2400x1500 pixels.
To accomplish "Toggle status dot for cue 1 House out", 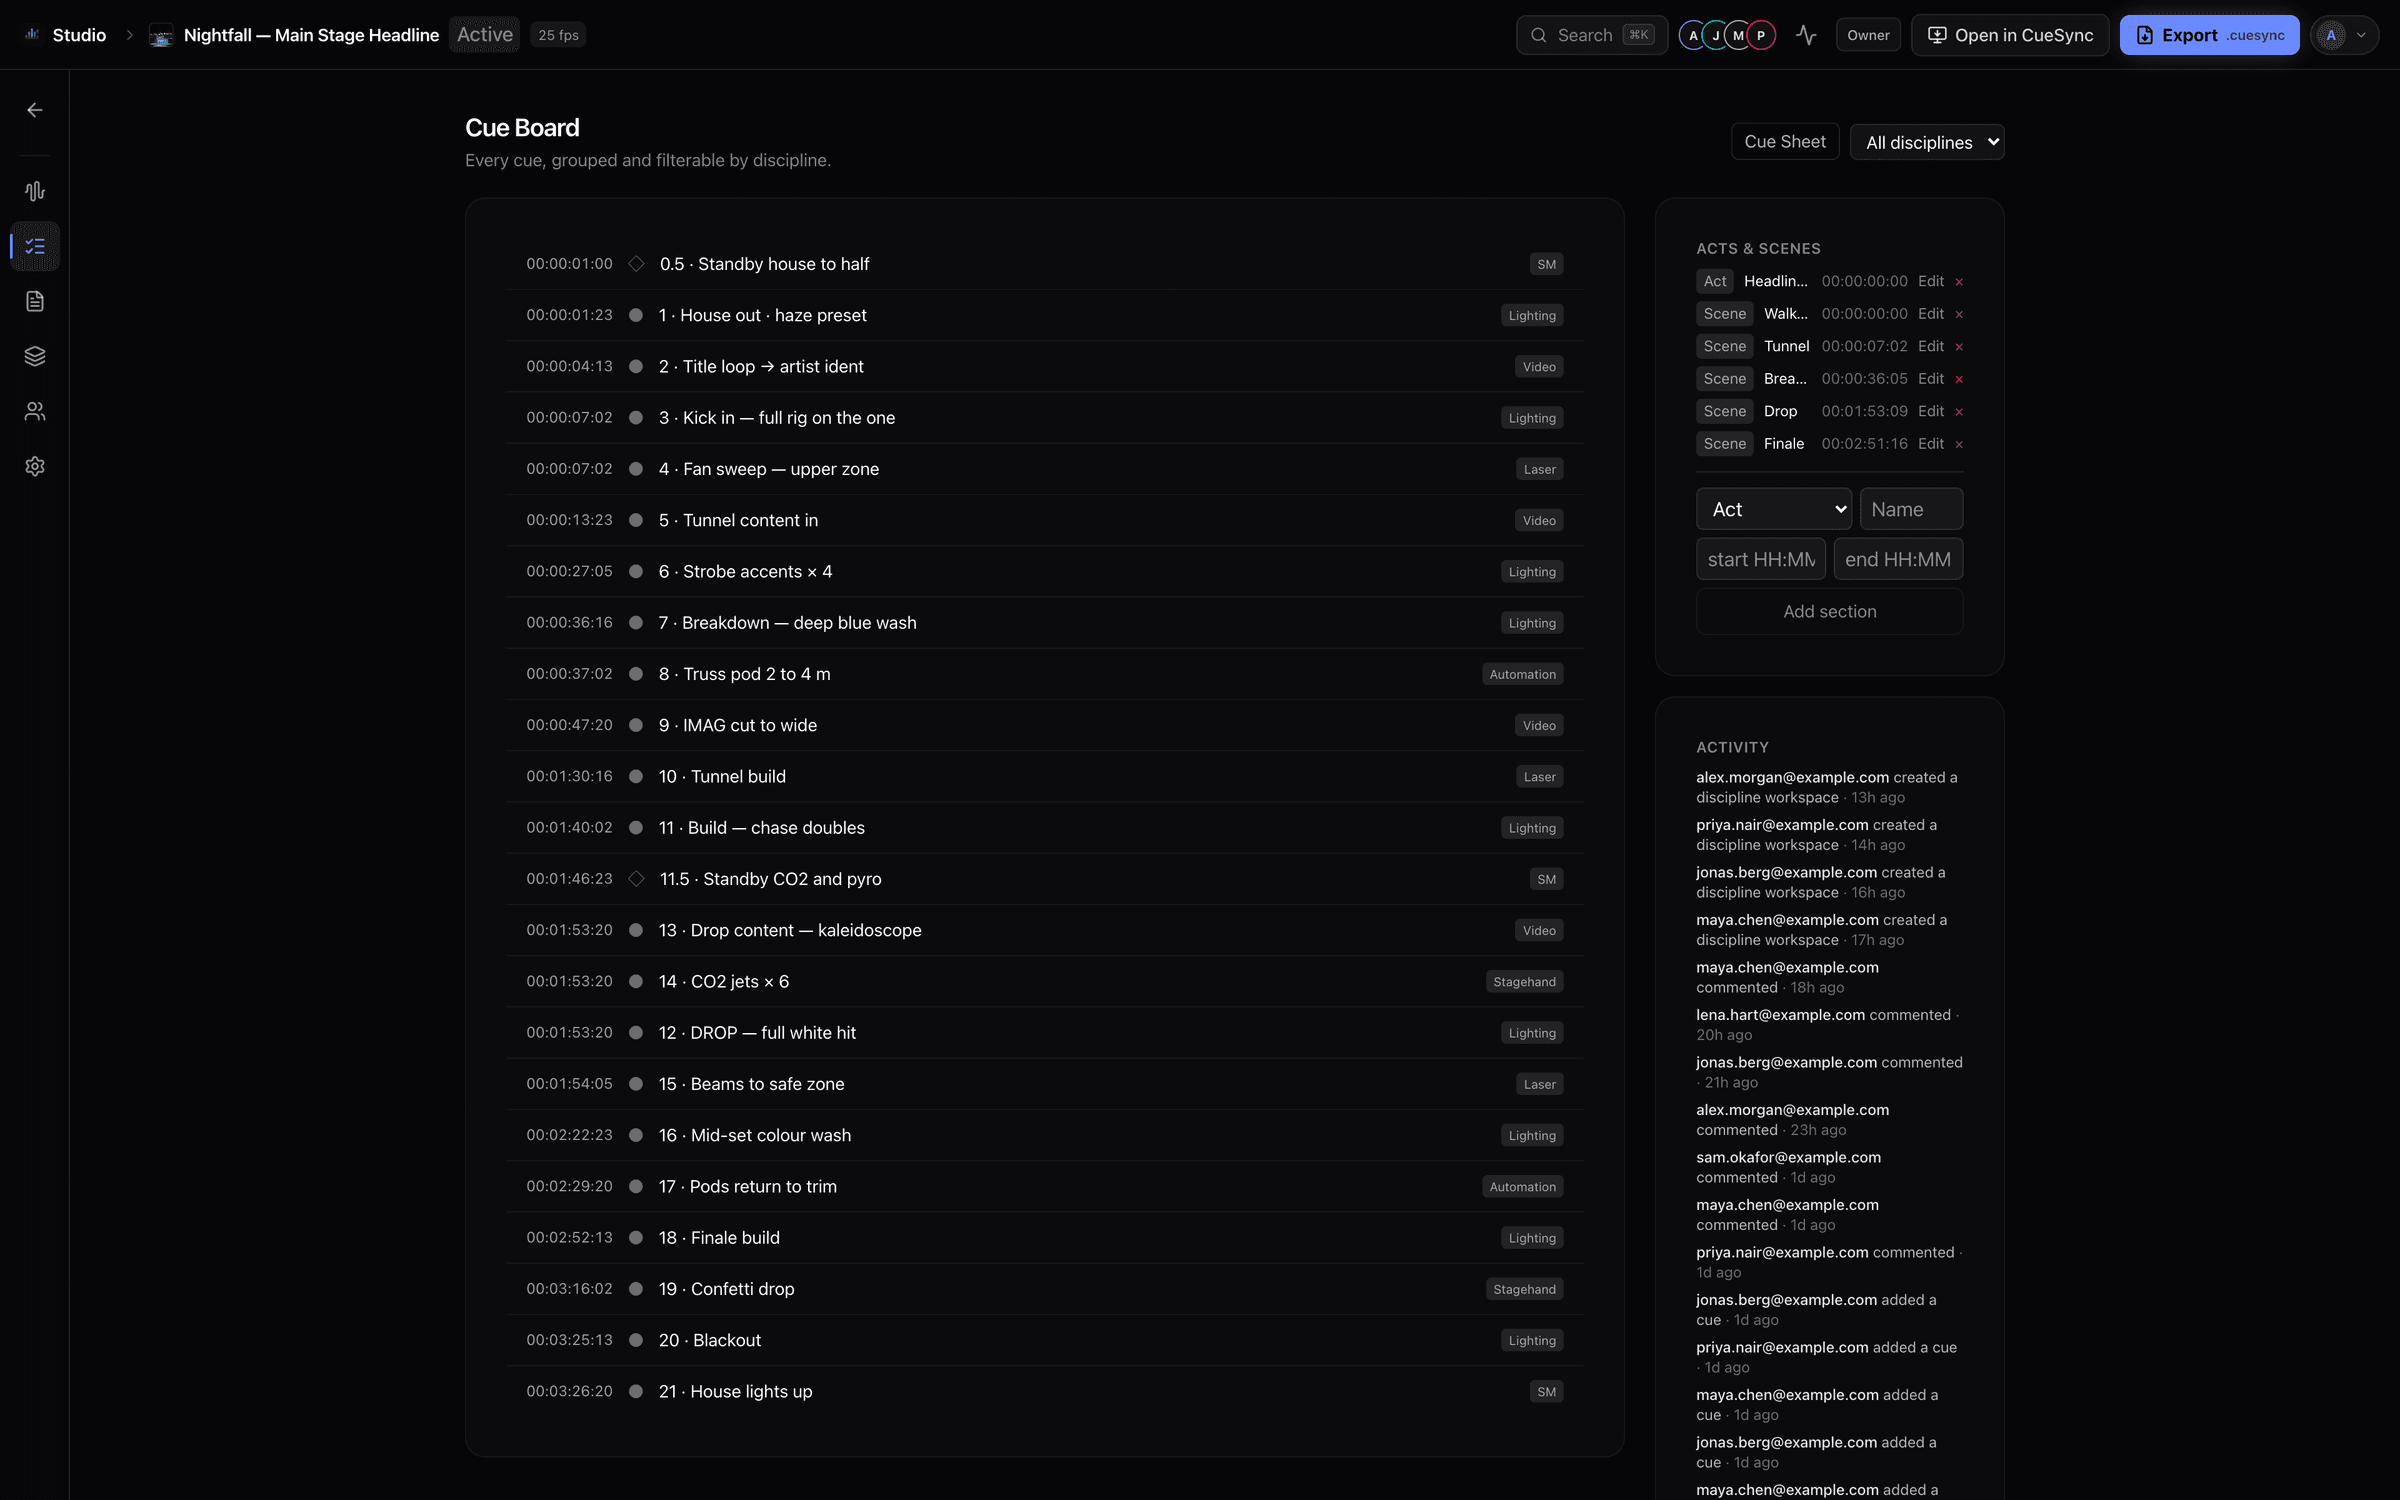I will [635, 315].
